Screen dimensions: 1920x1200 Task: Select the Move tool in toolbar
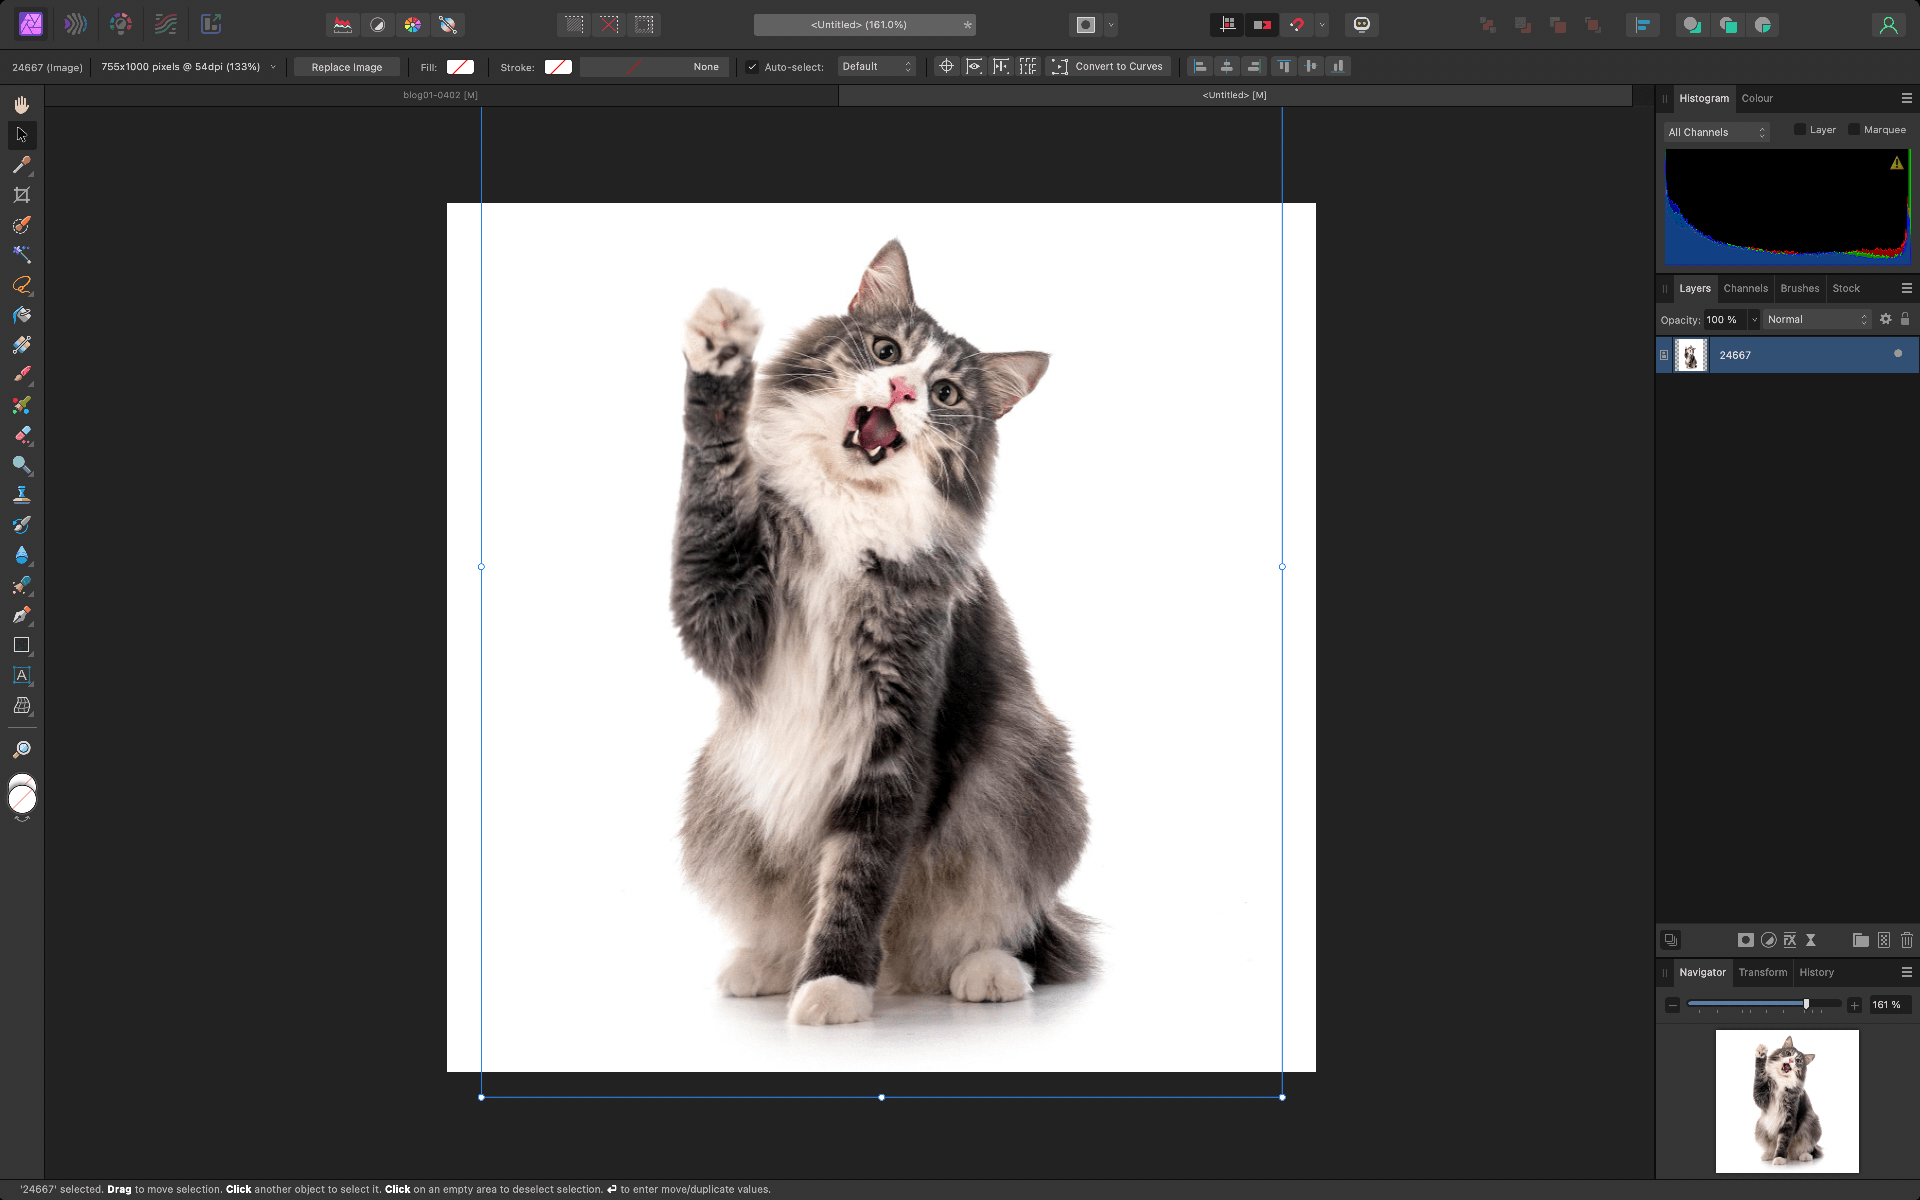[21, 134]
